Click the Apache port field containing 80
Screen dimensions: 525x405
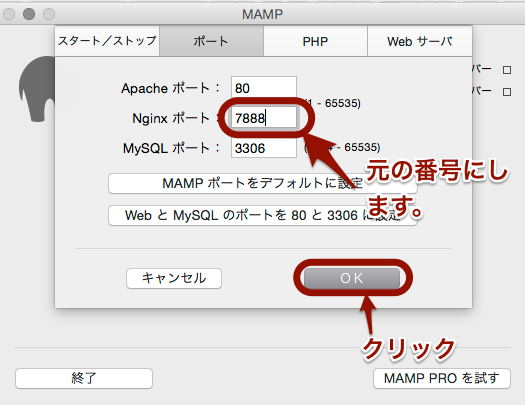(x=264, y=88)
